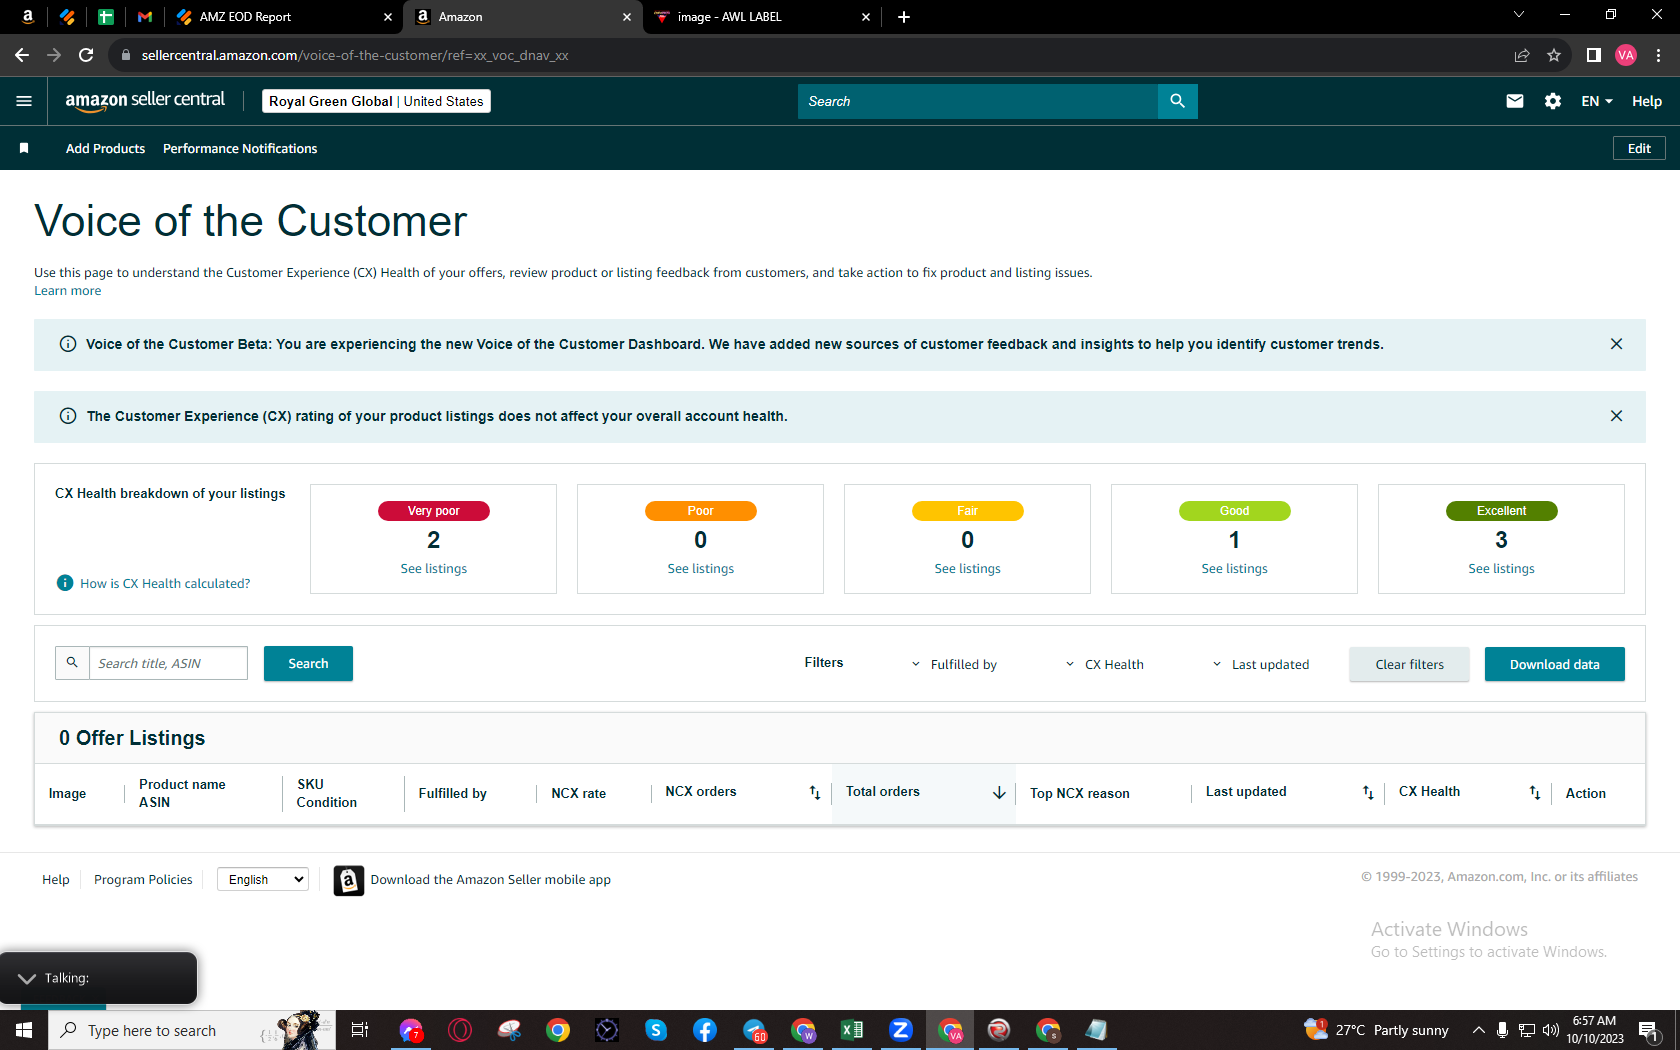The height and width of the screenshot is (1050, 1680).
Task: Click the browser back arrow
Action: click(x=22, y=55)
